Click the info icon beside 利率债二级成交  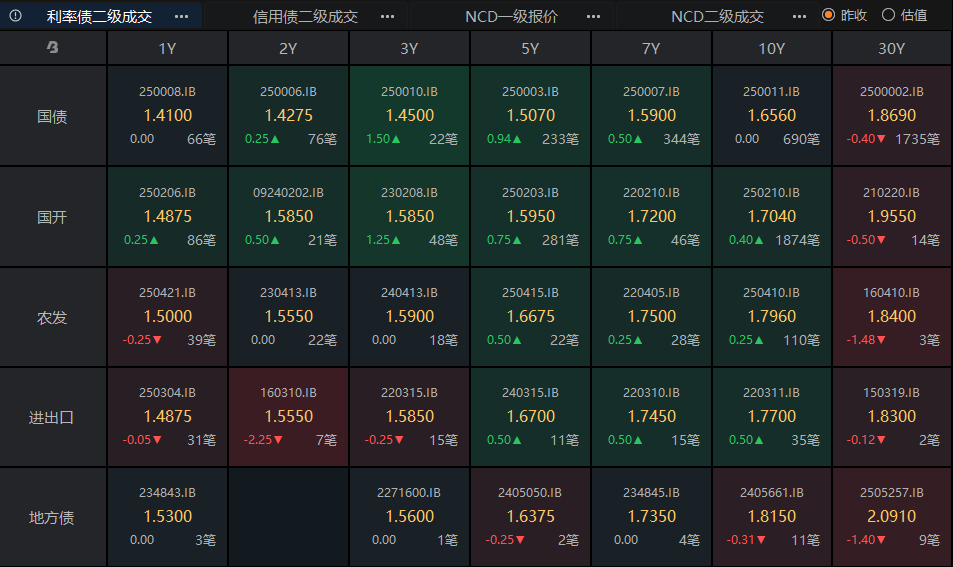(x=15, y=16)
